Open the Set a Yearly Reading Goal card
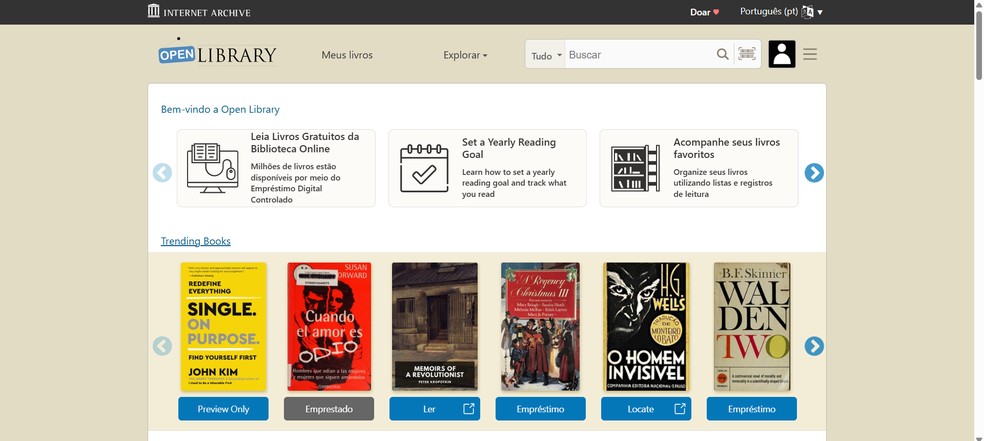This screenshot has height=441, width=984. point(486,168)
